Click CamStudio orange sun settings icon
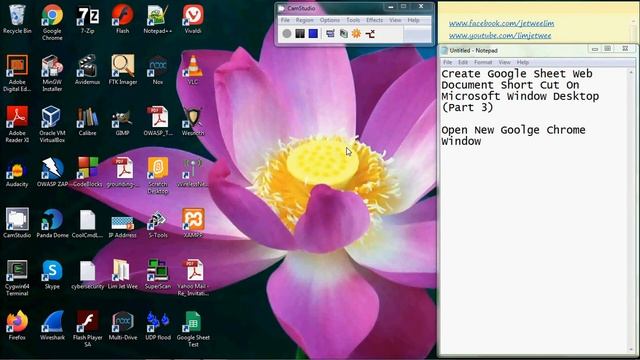 pos(356,33)
